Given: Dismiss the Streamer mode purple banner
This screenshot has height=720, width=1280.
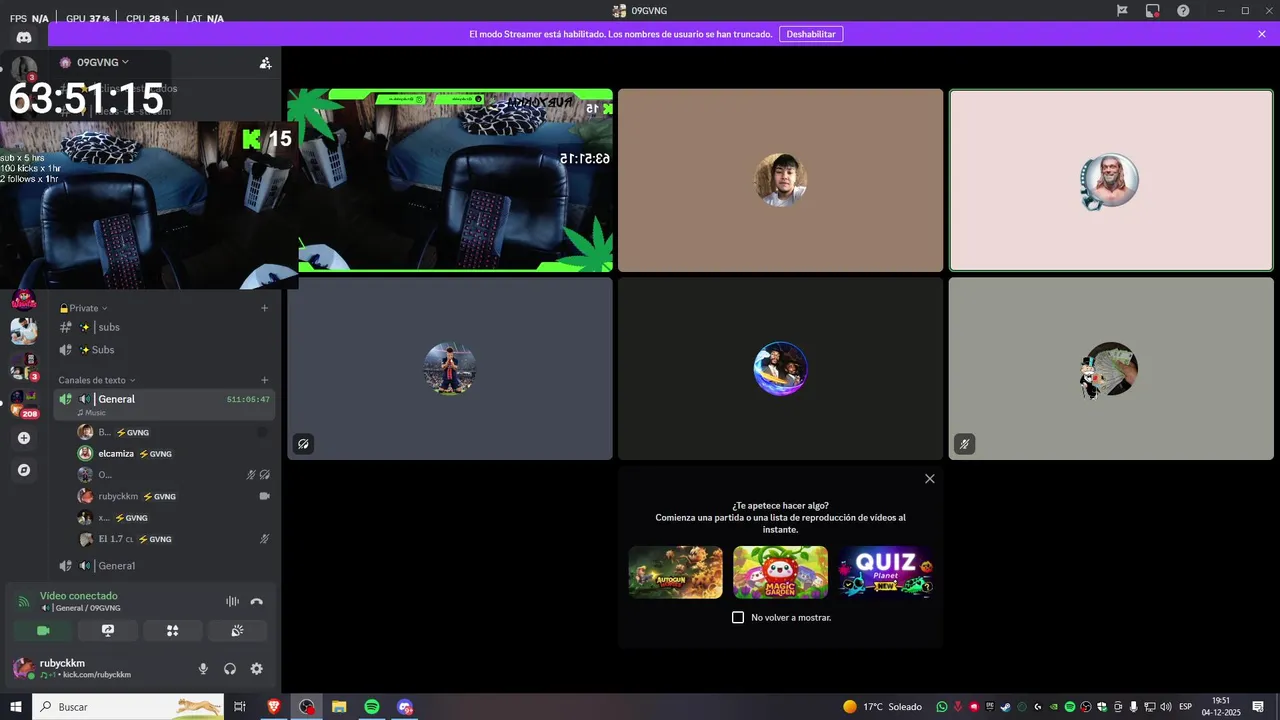Looking at the screenshot, I should coord(1262,34).
